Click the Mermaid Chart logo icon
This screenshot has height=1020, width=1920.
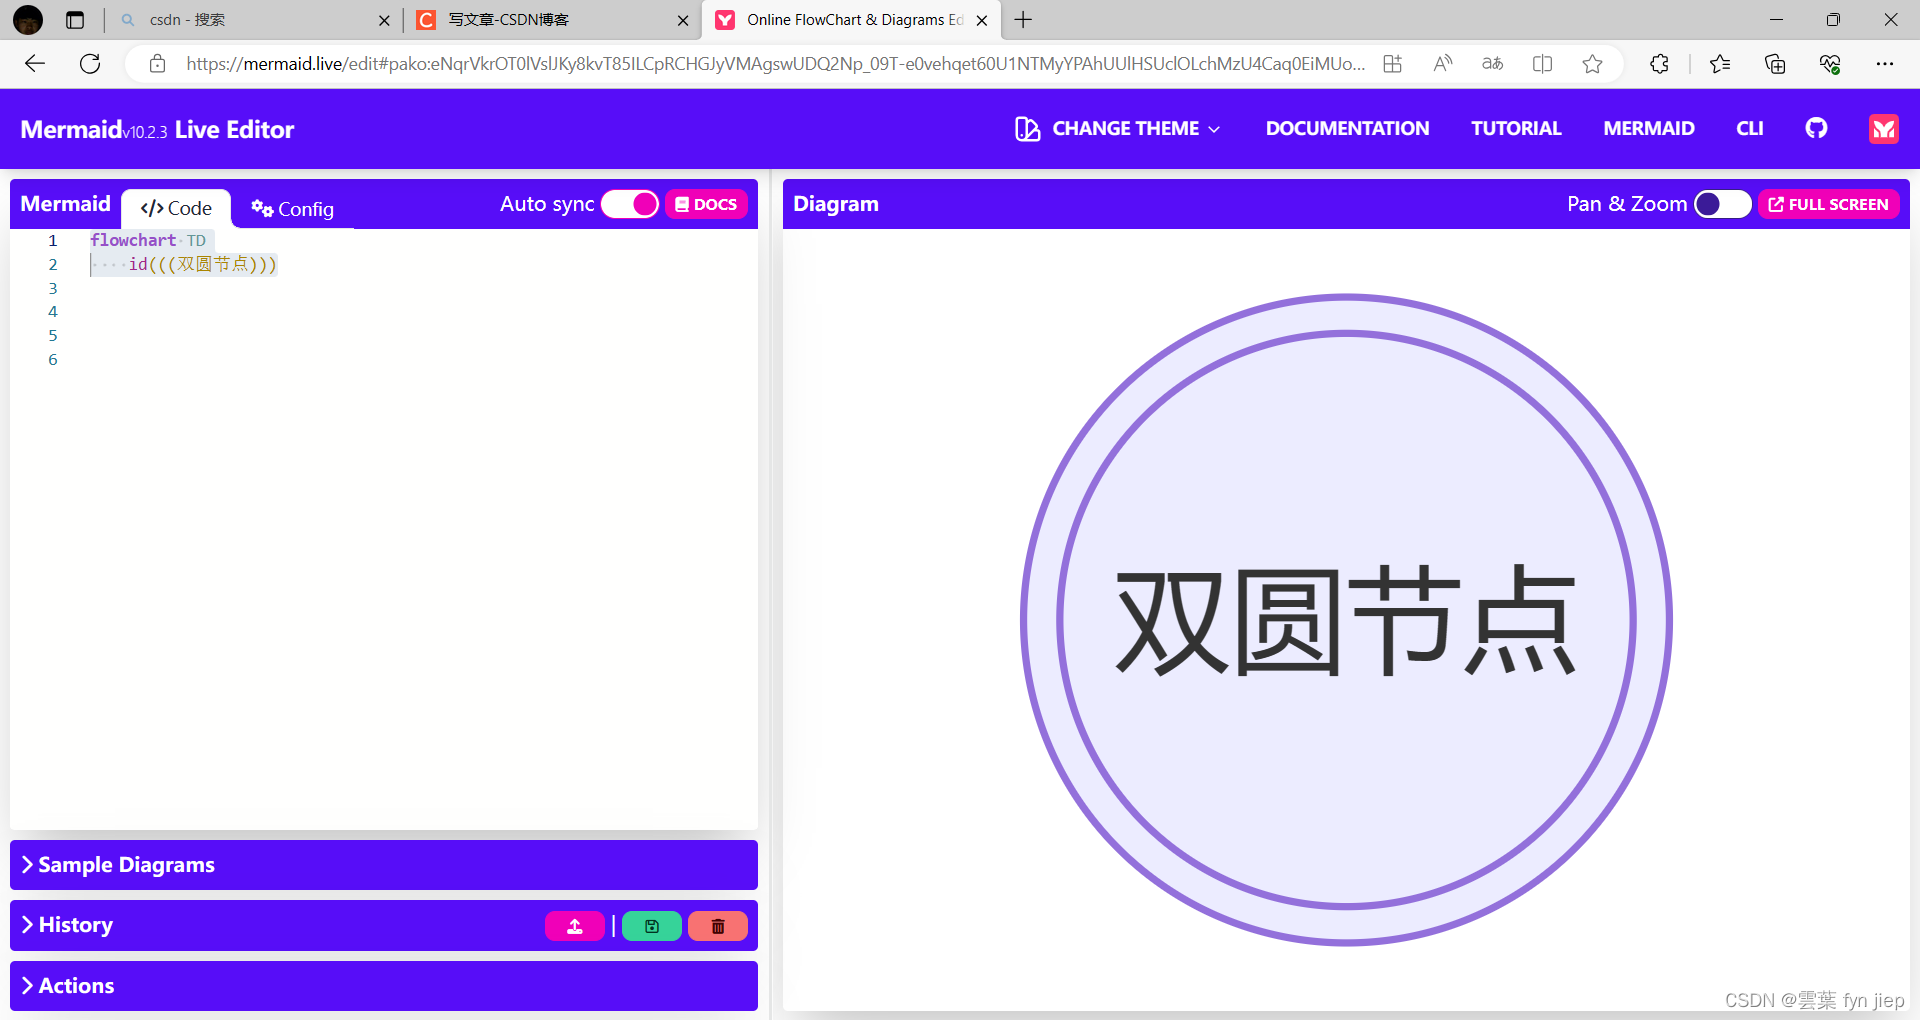(1884, 128)
